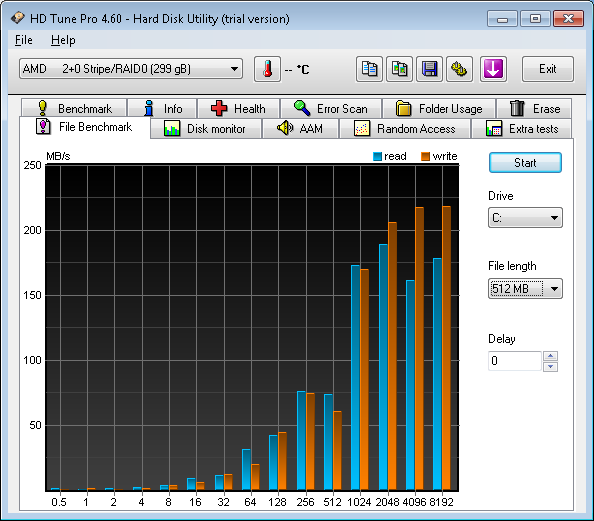Click the 8192 orange write bar
The height and width of the screenshot is (521, 594).
click(x=447, y=348)
